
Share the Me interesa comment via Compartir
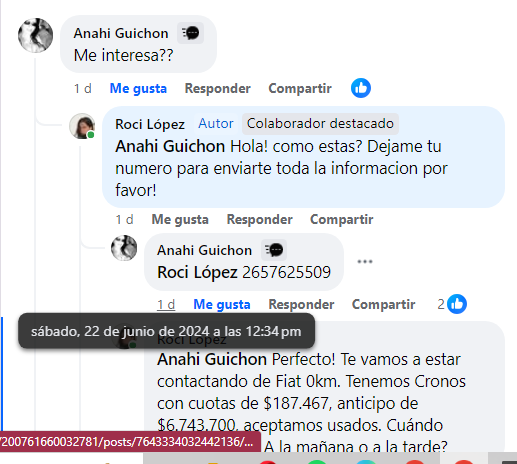[x=300, y=88]
